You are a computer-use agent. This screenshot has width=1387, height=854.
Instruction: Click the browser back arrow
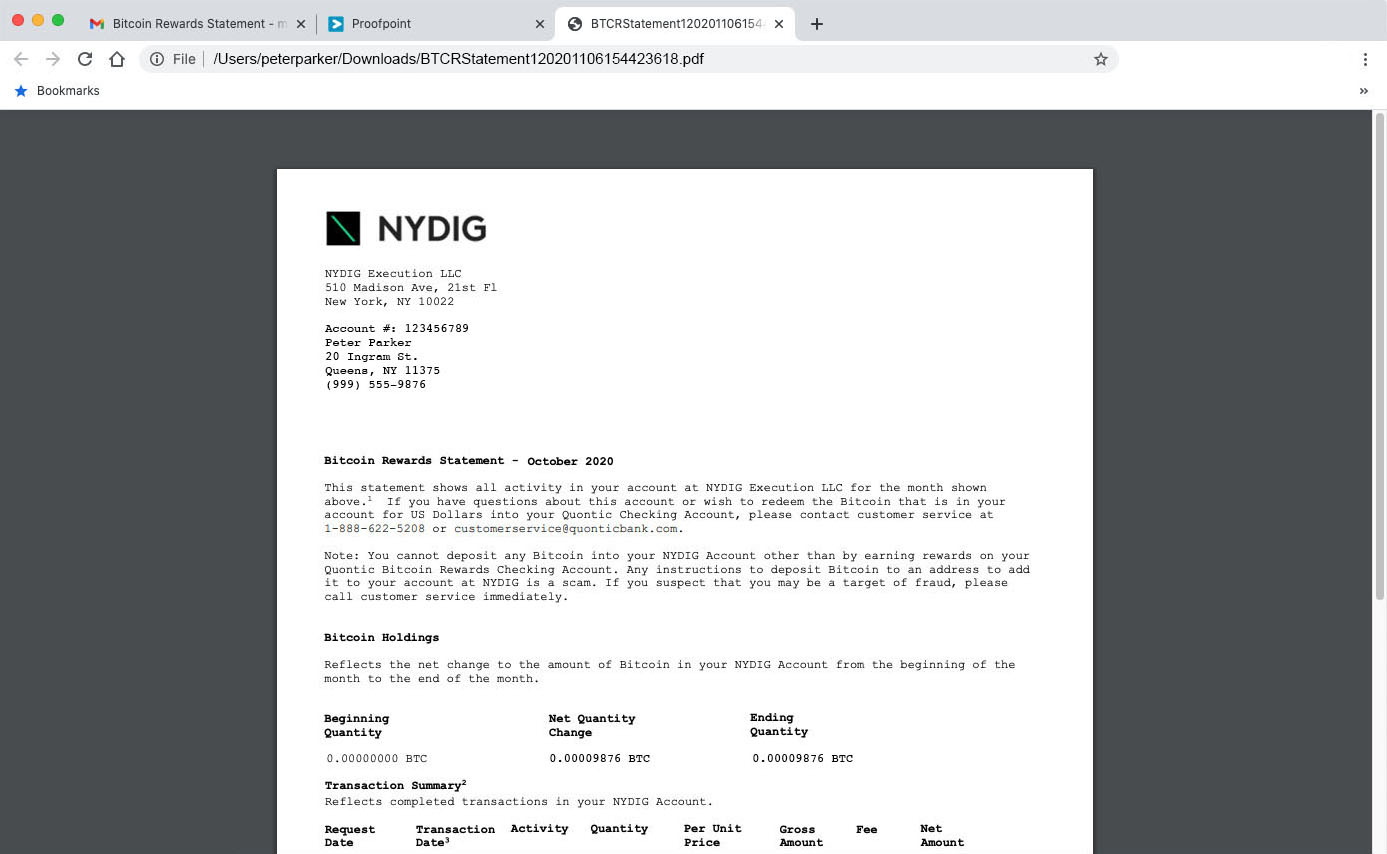coord(21,59)
